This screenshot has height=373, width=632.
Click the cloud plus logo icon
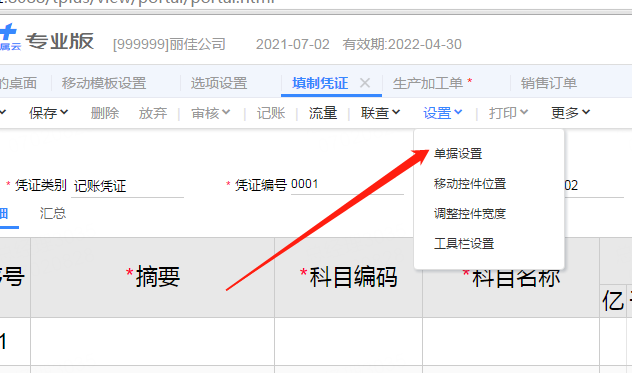tap(9, 37)
